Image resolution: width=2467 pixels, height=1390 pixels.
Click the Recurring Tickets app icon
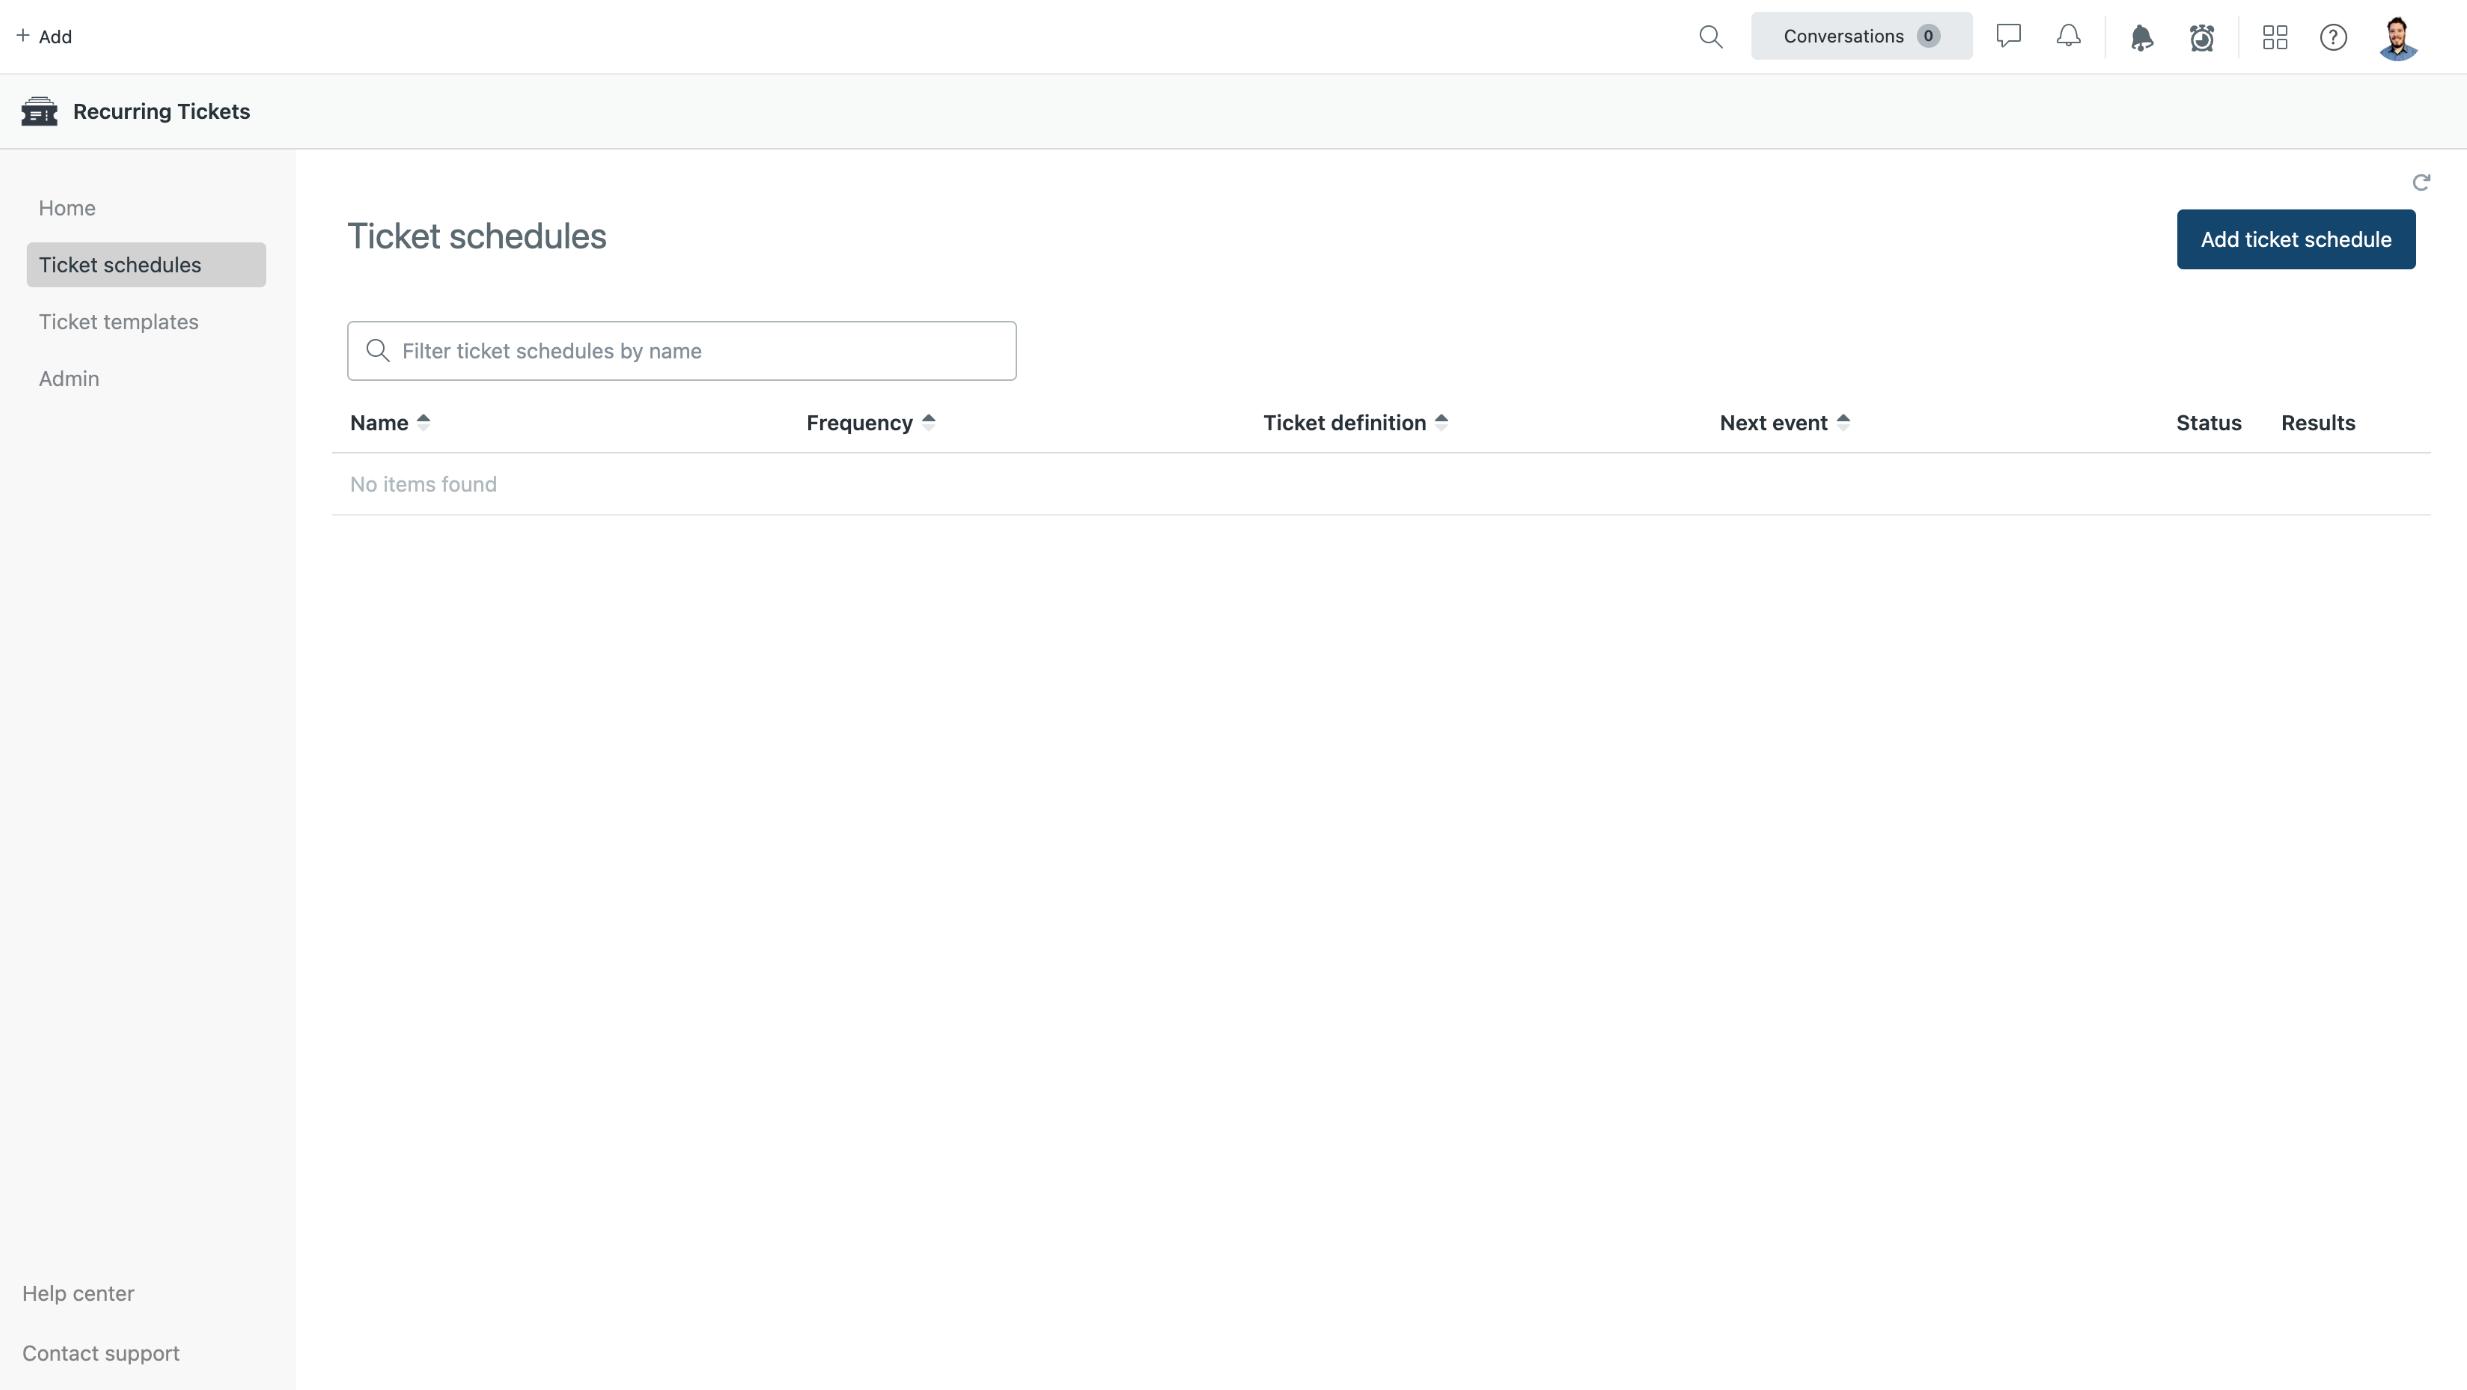pyautogui.click(x=39, y=111)
